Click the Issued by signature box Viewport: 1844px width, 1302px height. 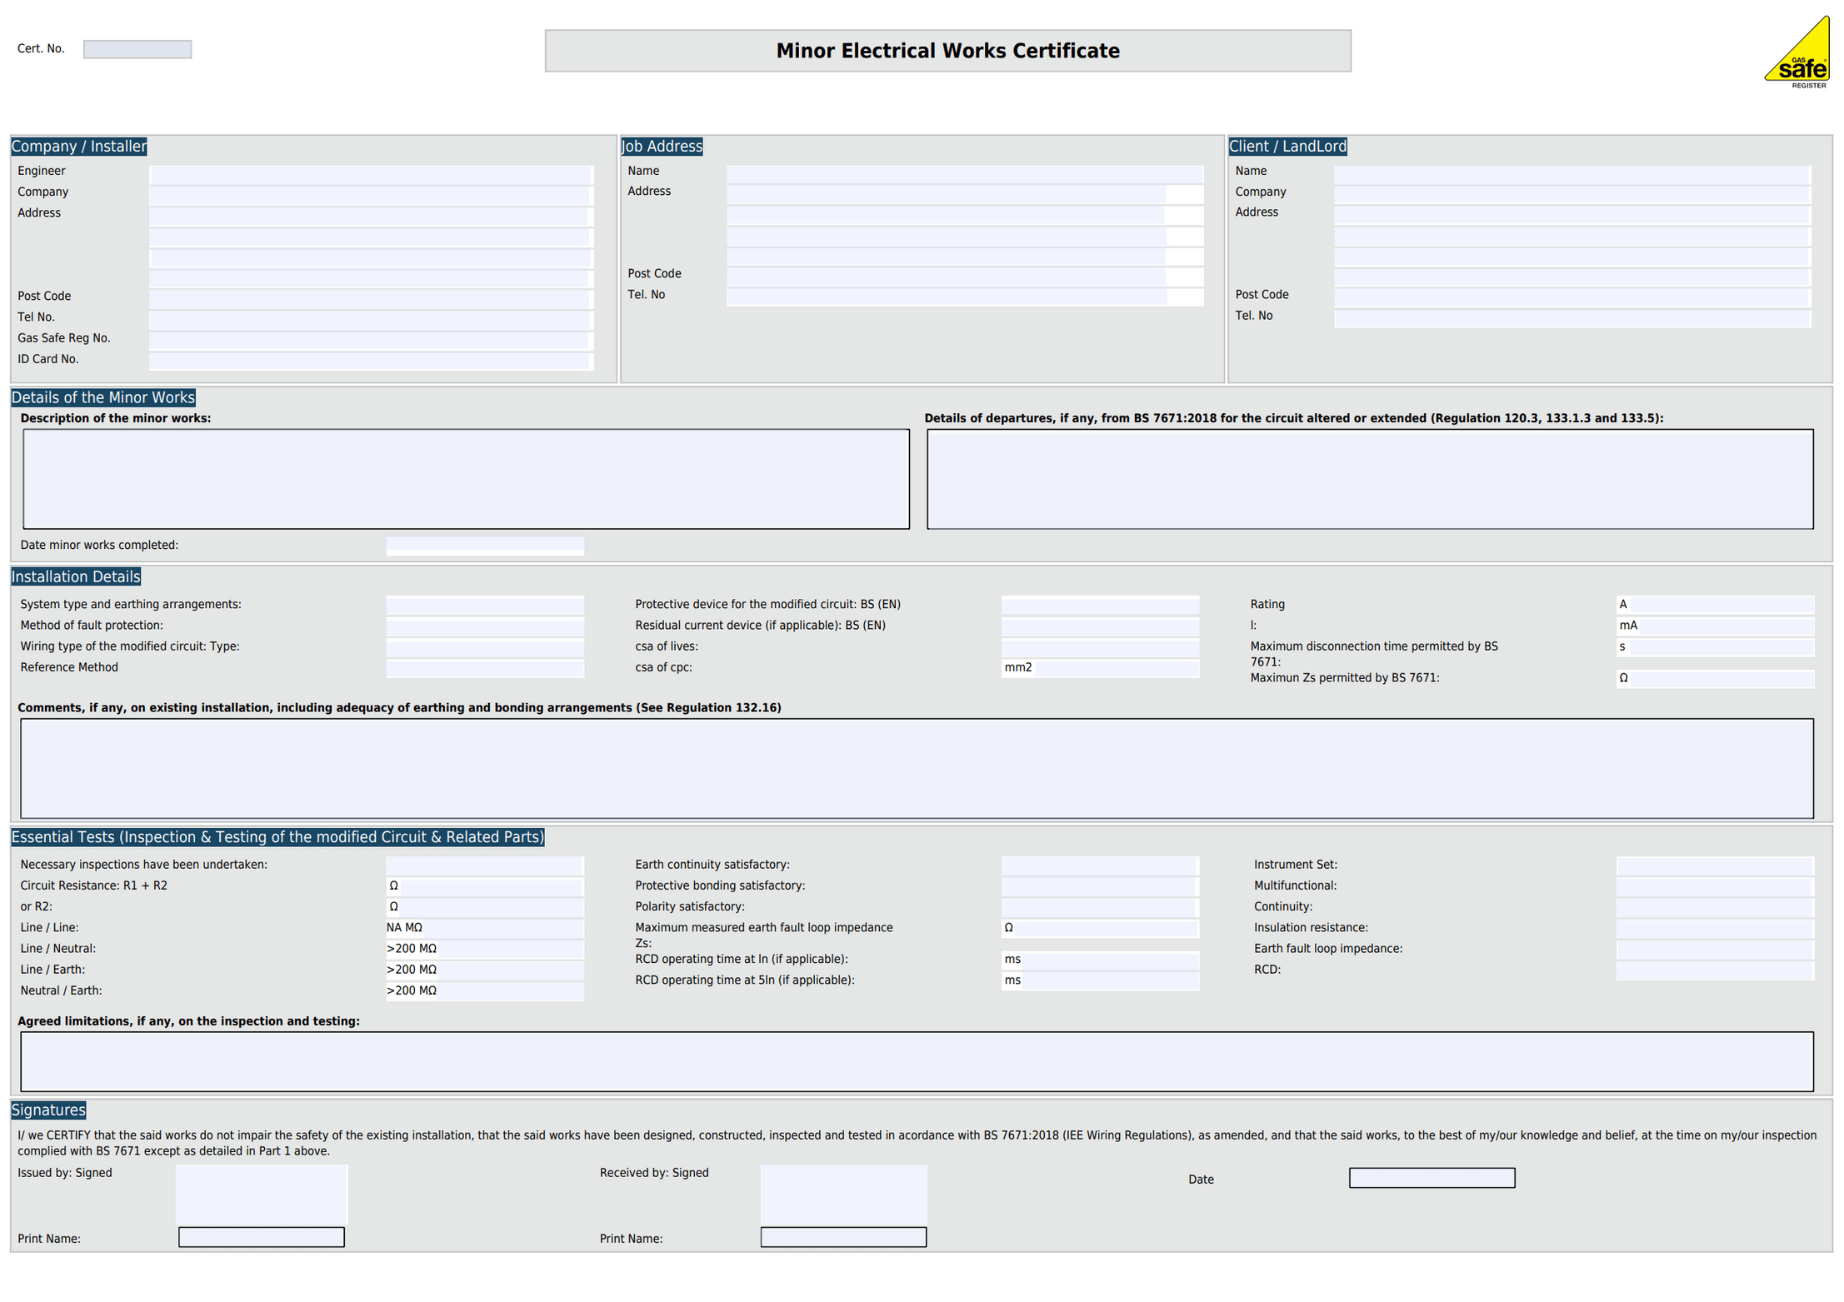pos(262,1193)
